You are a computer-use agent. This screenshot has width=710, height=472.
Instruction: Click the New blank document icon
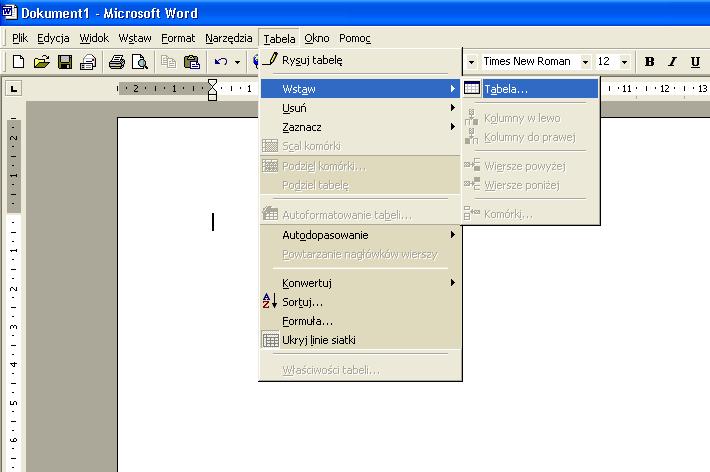point(18,62)
